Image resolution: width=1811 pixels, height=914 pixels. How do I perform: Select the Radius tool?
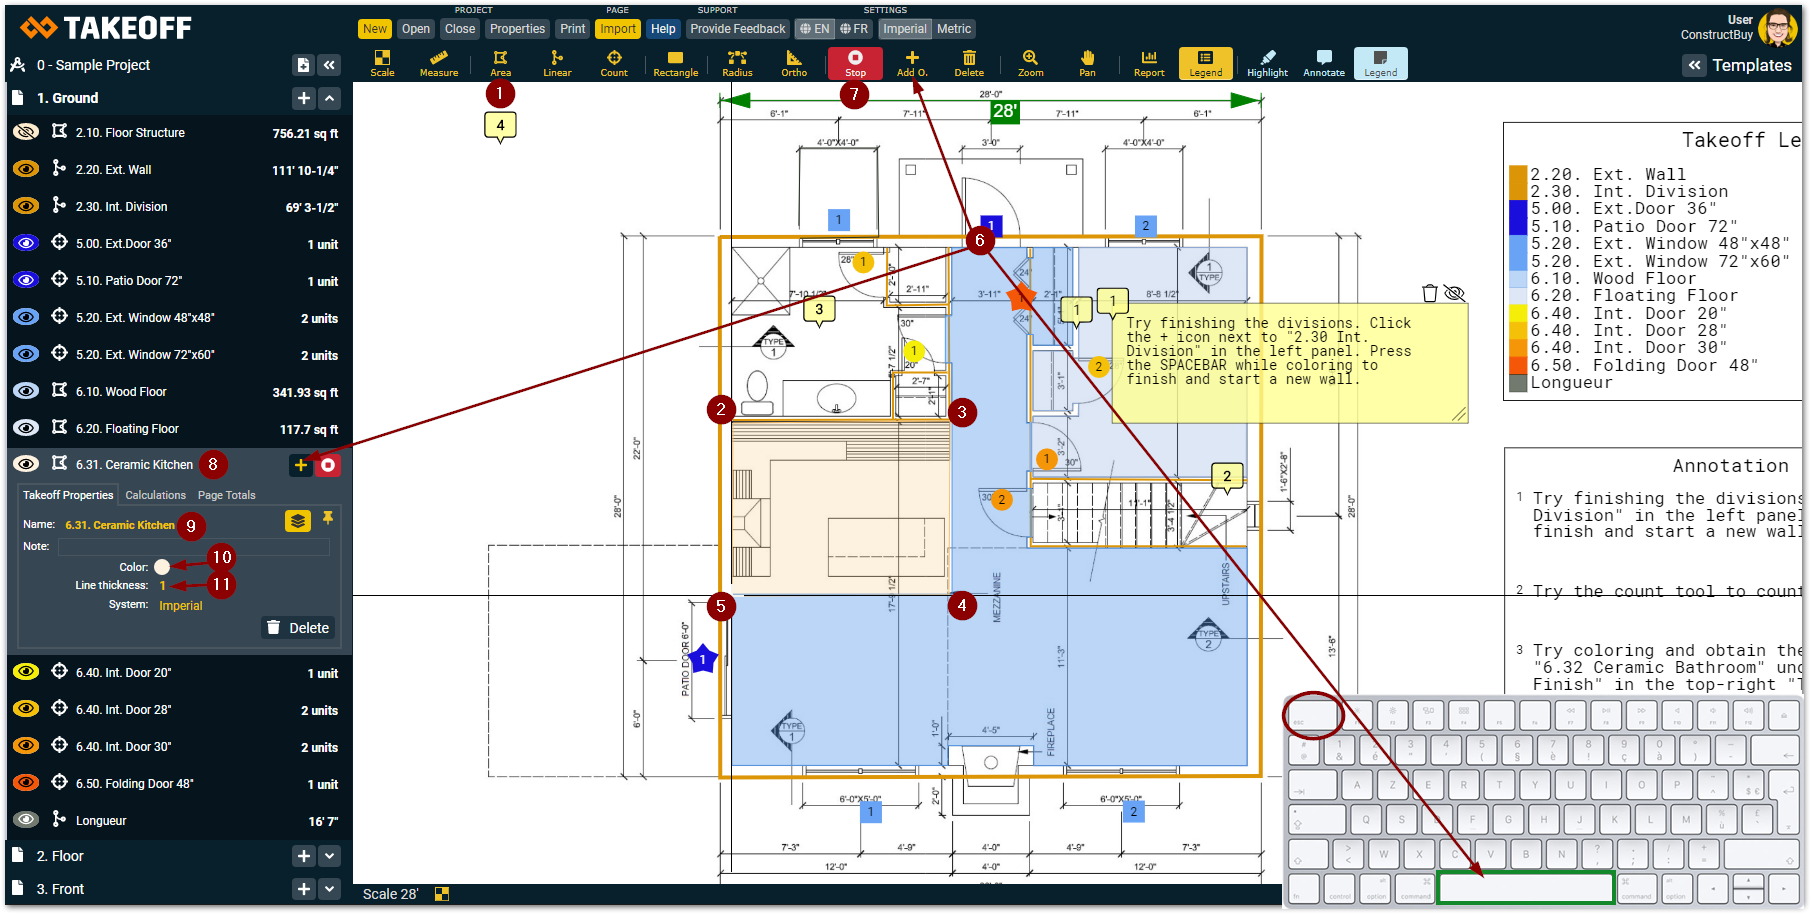click(737, 63)
